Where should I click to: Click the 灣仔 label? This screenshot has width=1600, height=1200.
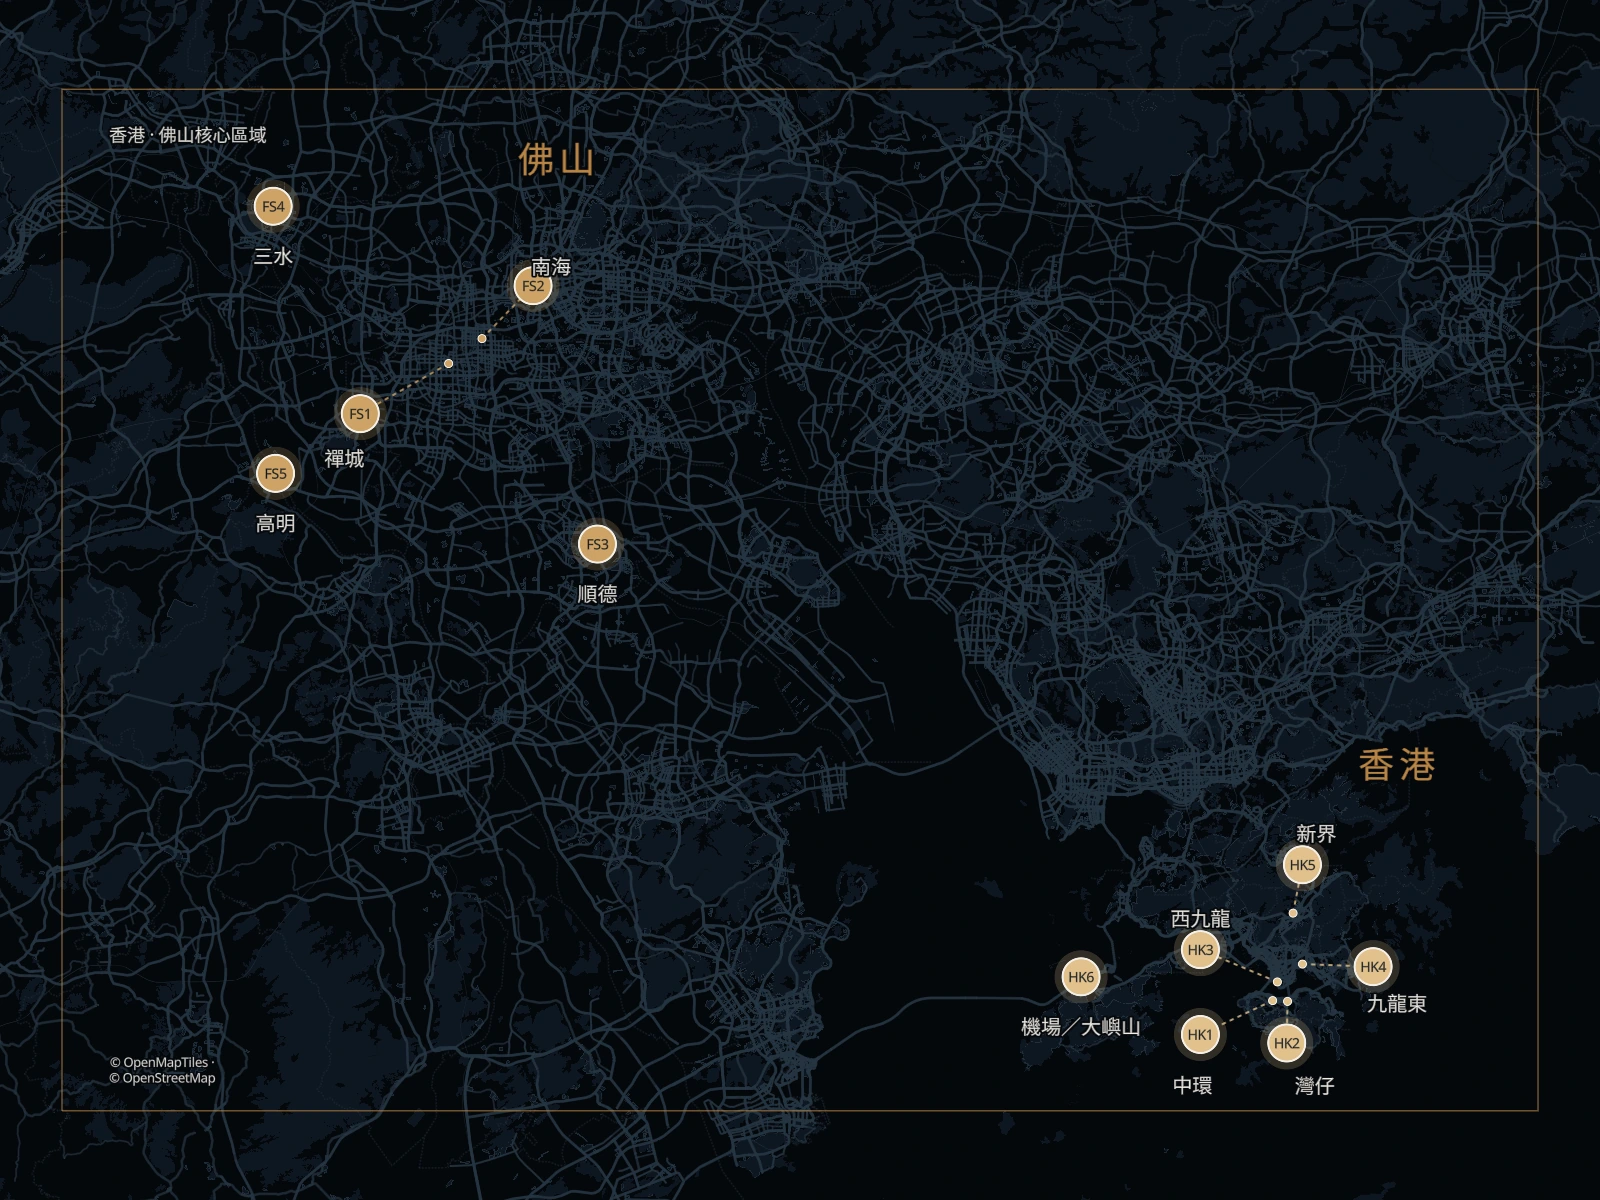click(x=1315, y=1085)
